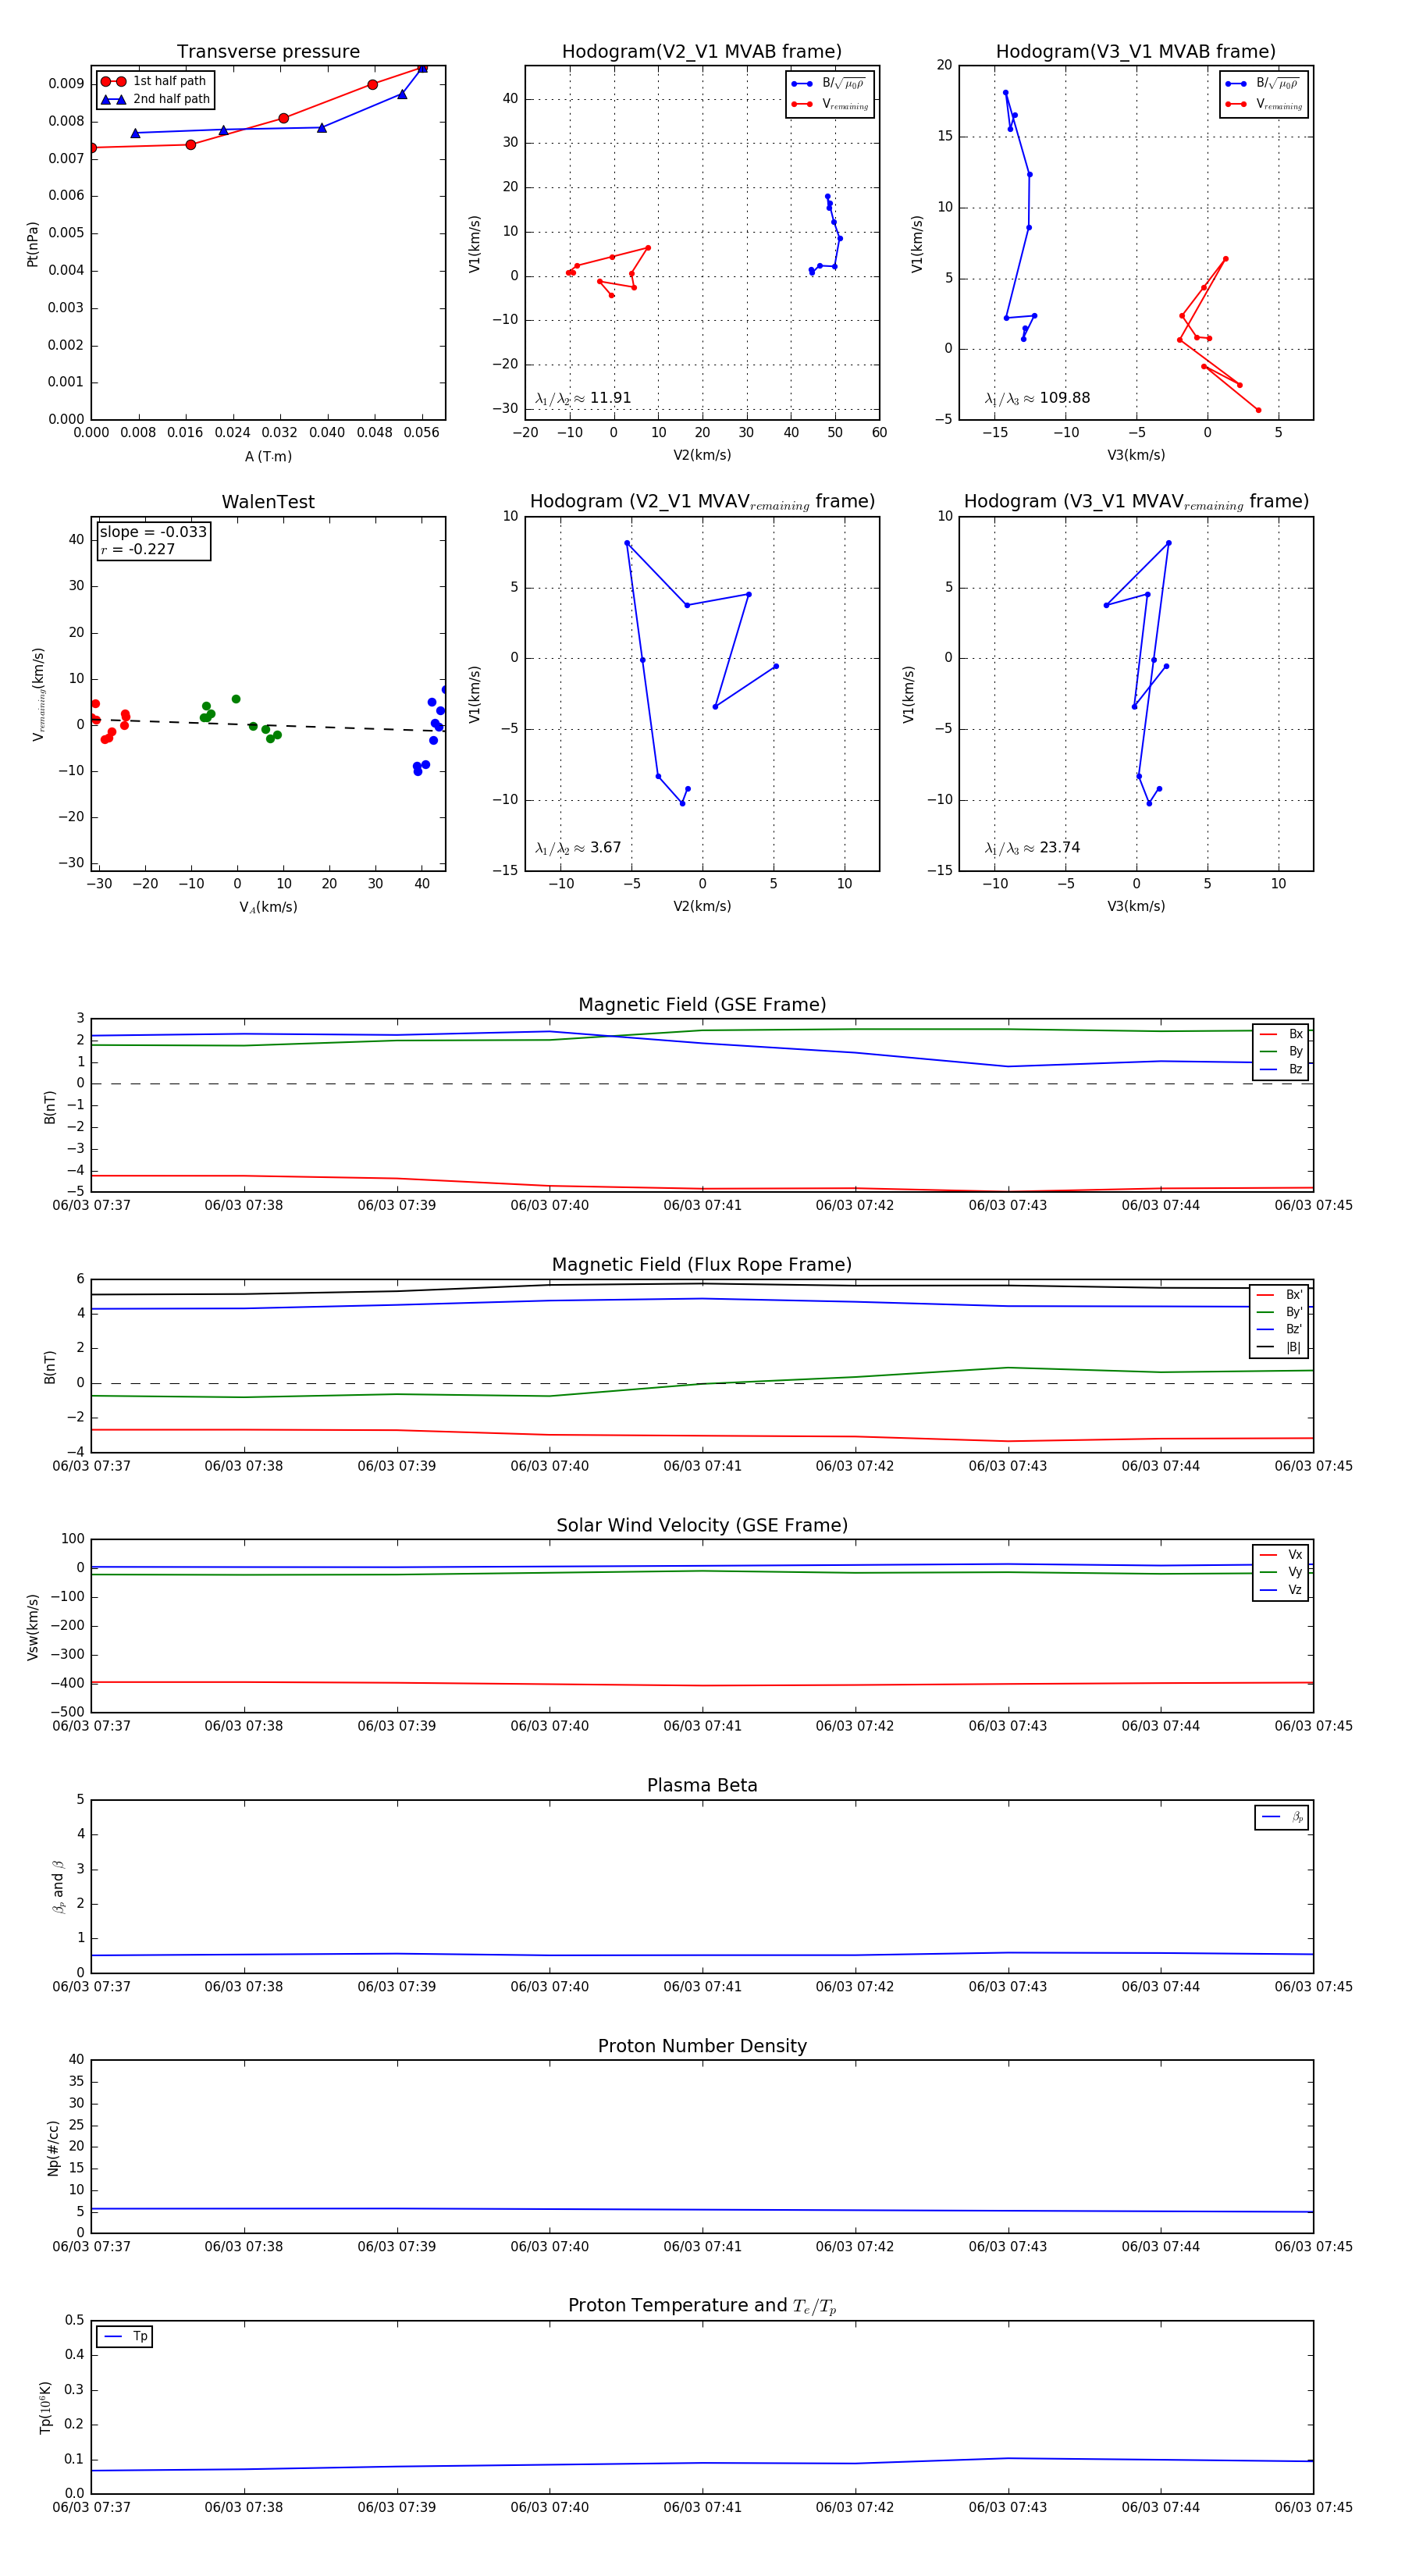Click the 'Vsw(km/s)' y-axis label
1405x2576 pixels.
point(33,1627)
